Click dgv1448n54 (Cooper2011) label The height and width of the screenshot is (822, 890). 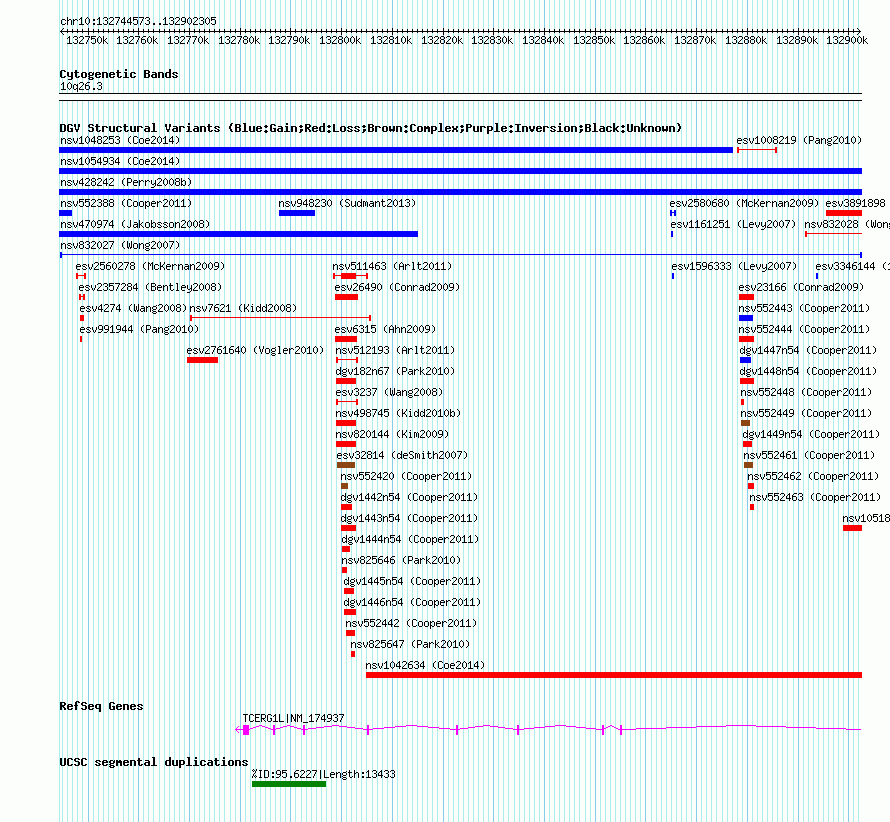[808, 371]
